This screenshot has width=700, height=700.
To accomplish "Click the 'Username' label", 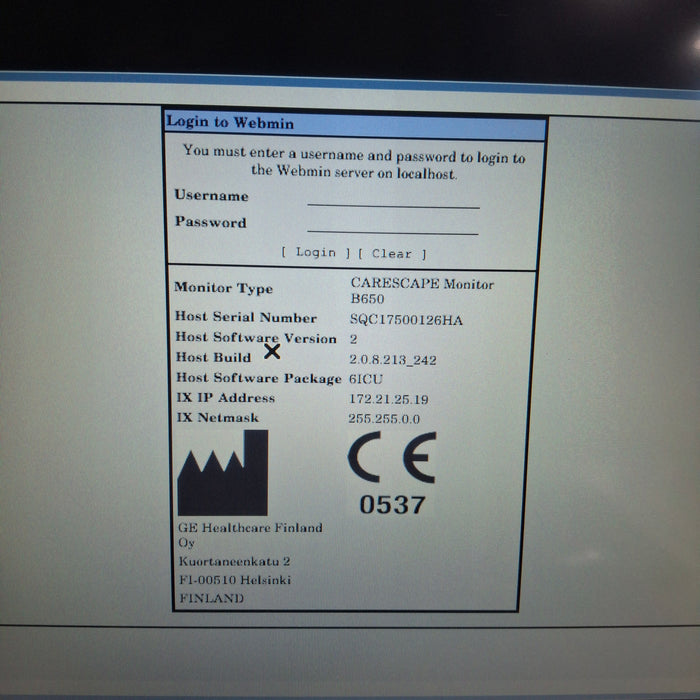I will [x=211, y=195].
